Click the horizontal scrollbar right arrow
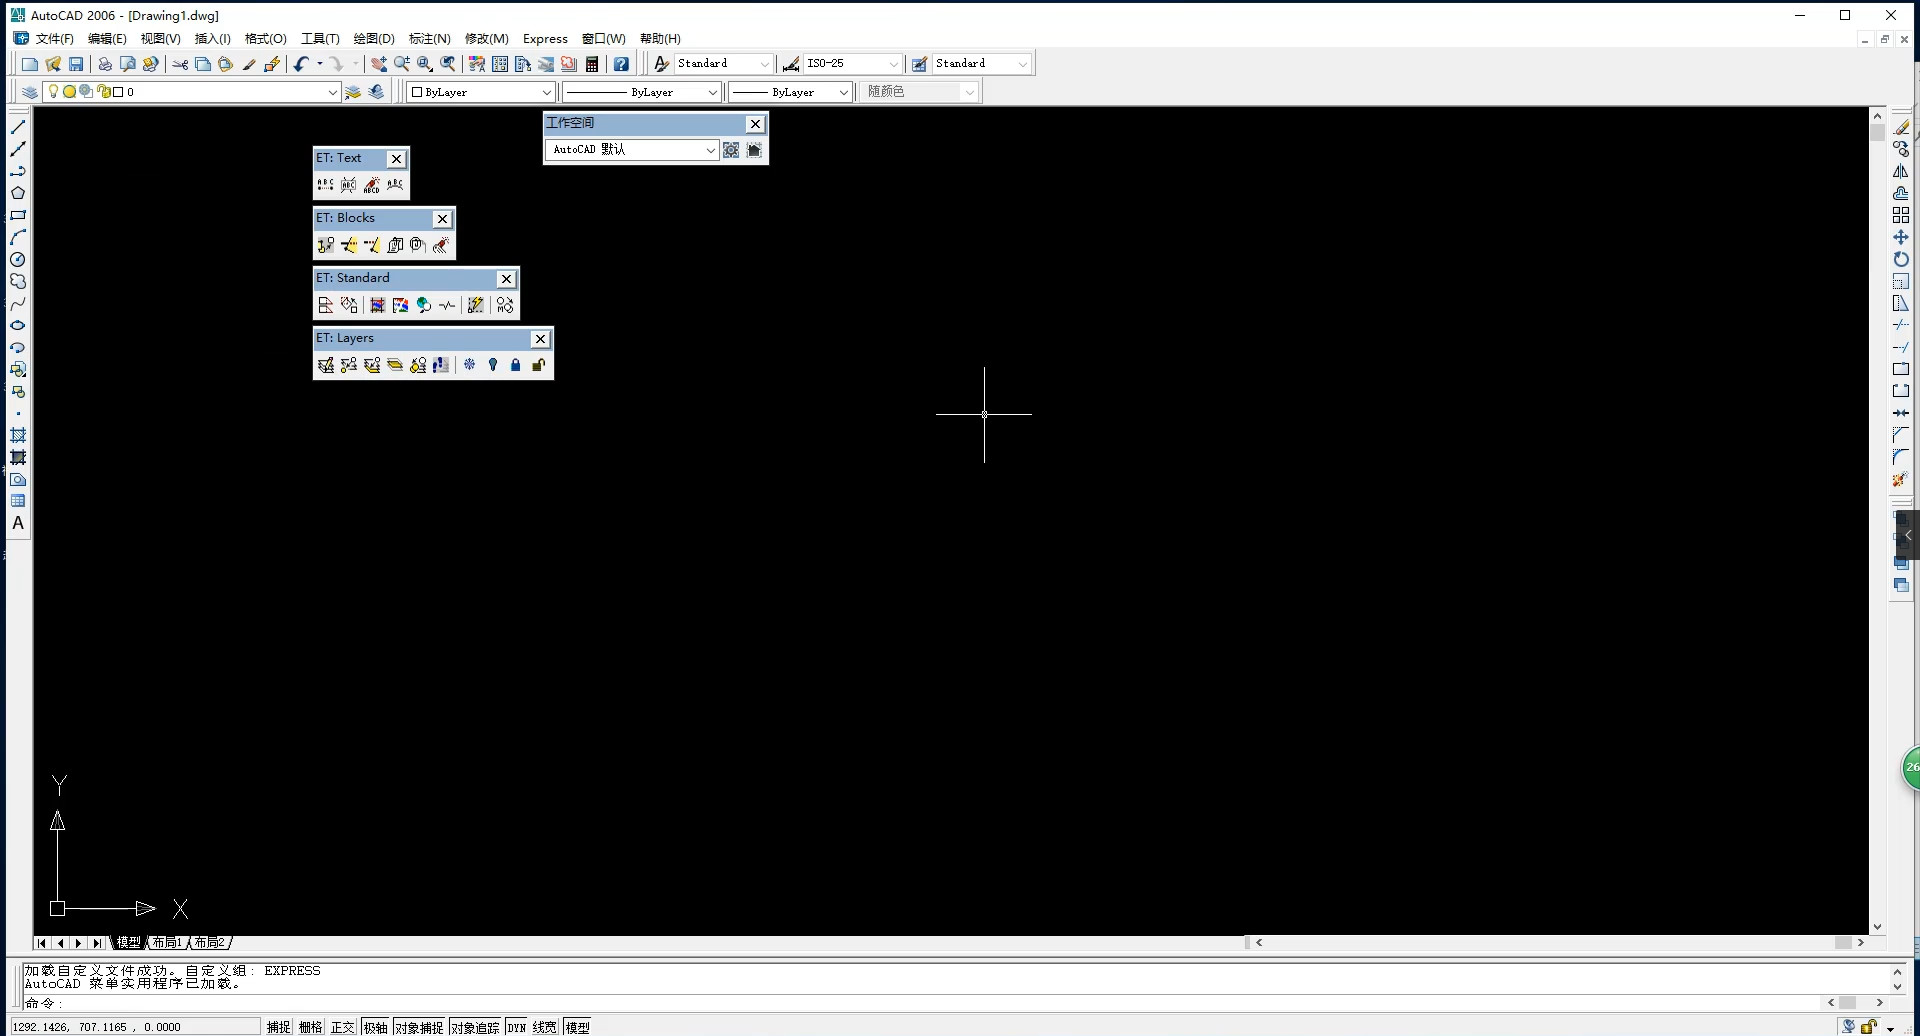This screenshot has height=1036, width=1920. click(x=1861, y=942)
